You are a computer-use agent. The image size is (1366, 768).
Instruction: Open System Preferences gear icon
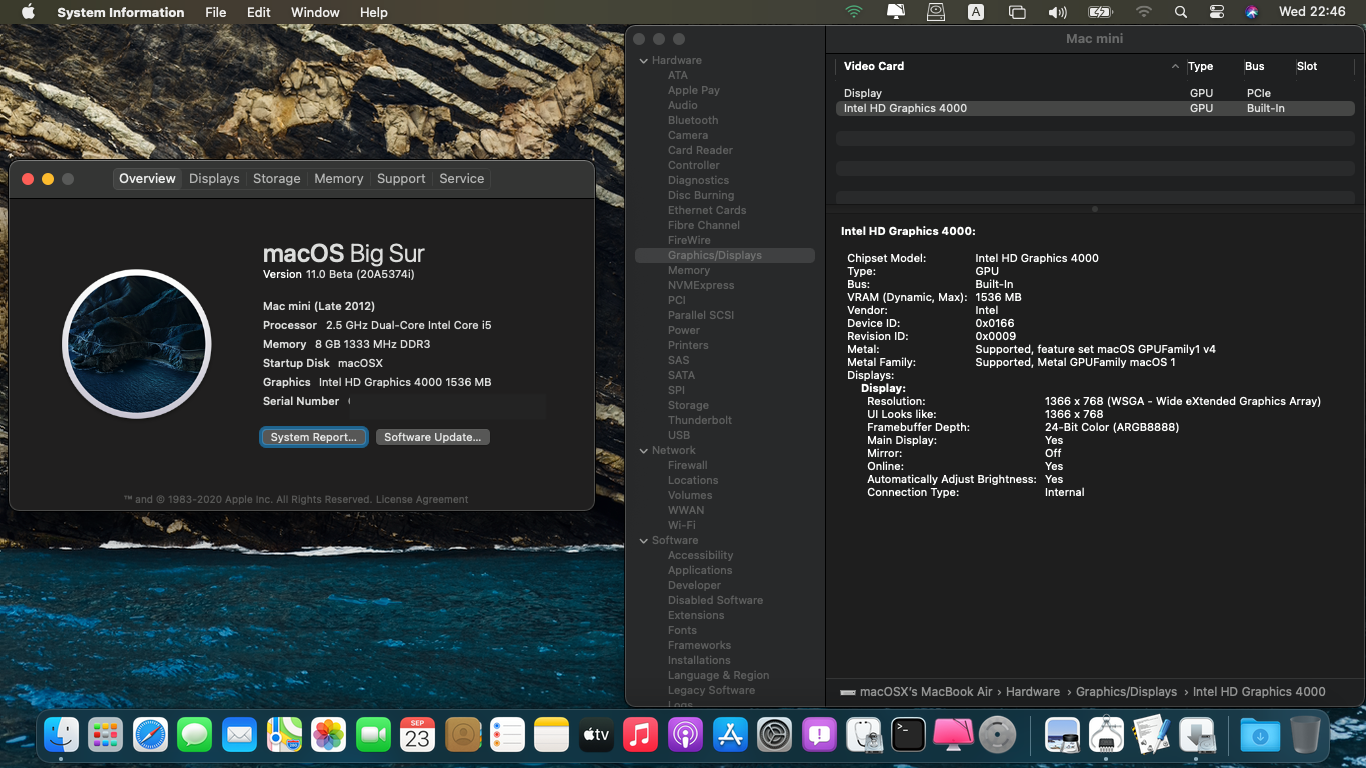pyautogui.click(x=774, y=736)
